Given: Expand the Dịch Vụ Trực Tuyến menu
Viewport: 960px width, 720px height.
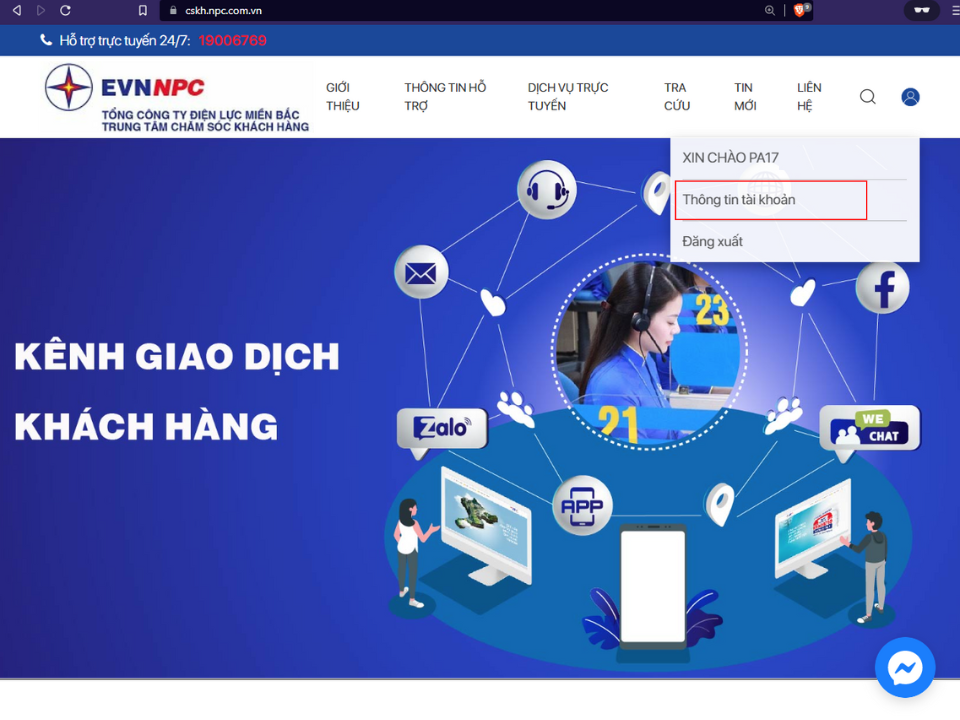Looking at the screenshot, I should tap(568, 97).
